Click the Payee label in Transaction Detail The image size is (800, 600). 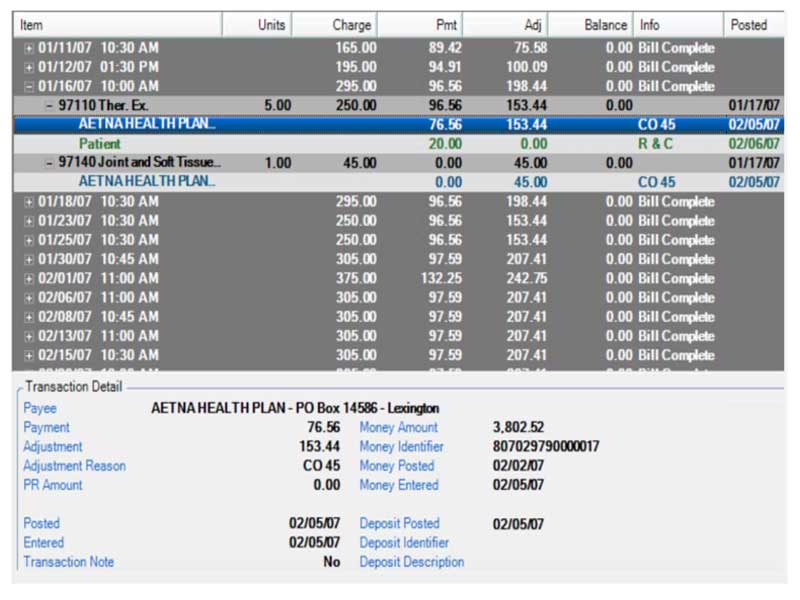click(40, 408)
